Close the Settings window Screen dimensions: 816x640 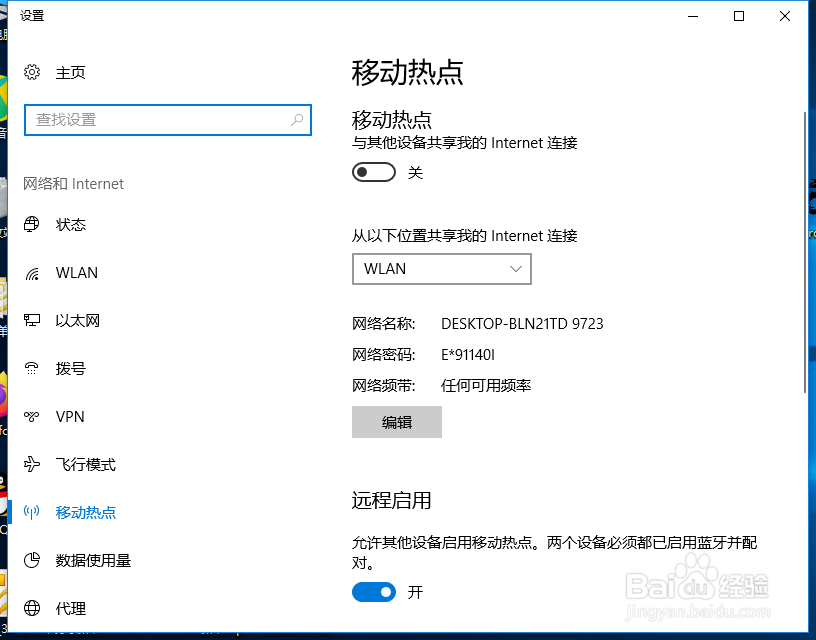(785, 16)
